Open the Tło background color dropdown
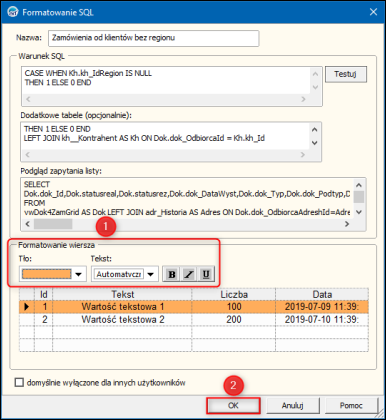 (x=78, y=274)
